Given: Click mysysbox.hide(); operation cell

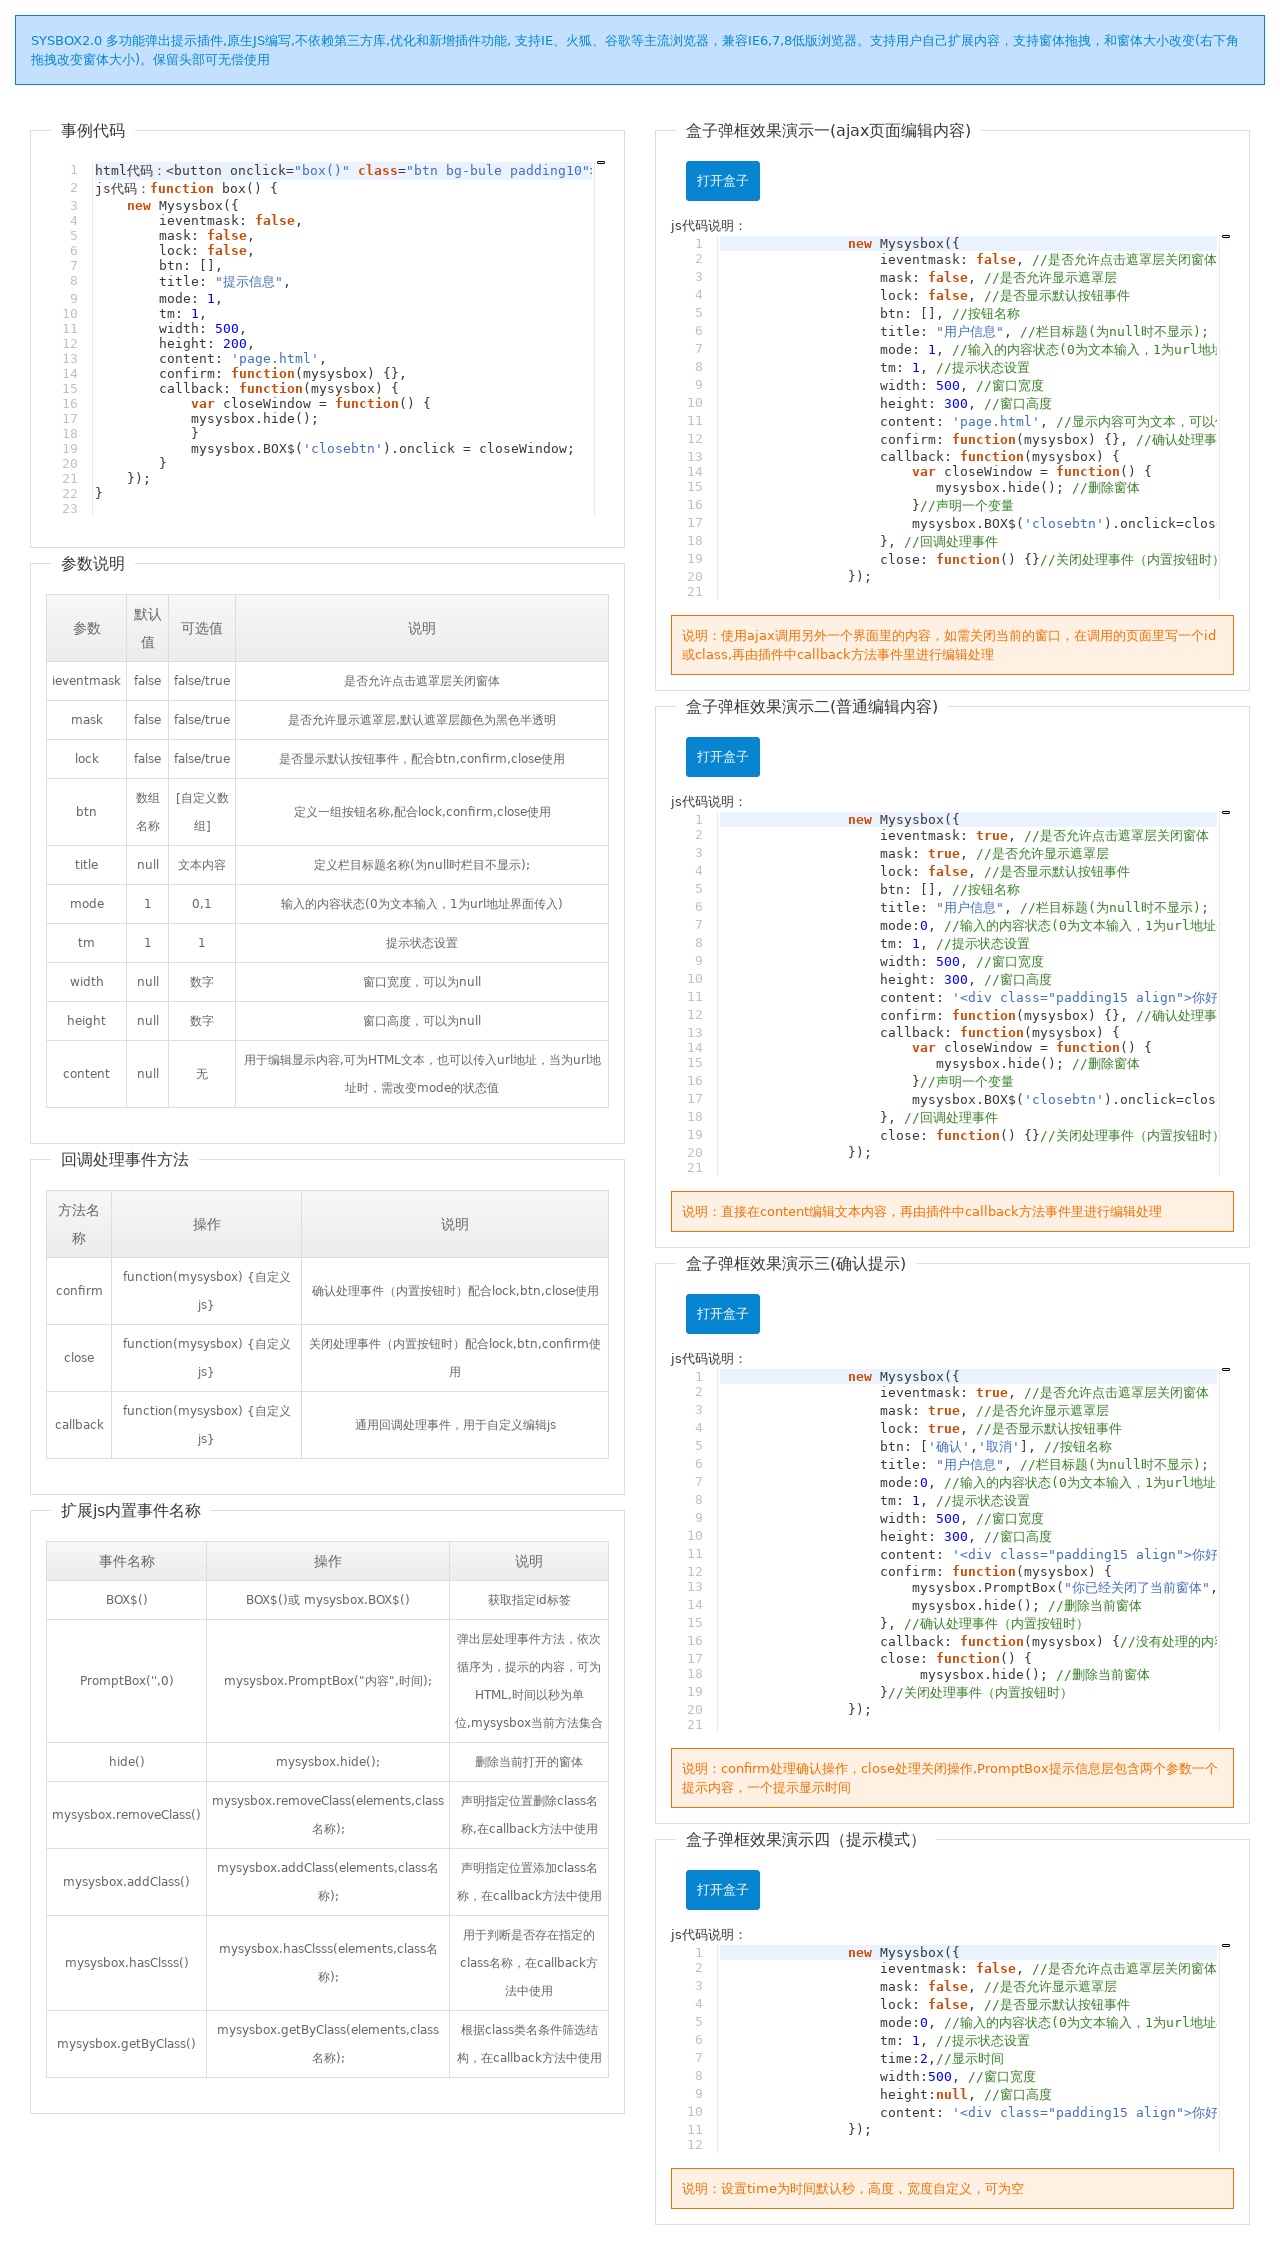Looking at the screenshot, I should [328, 1762].
